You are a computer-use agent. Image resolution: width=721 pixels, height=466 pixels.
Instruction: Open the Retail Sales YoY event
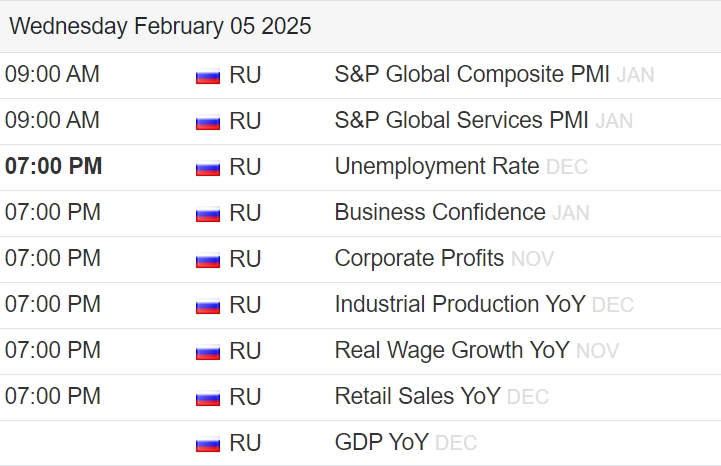(417, 397)
